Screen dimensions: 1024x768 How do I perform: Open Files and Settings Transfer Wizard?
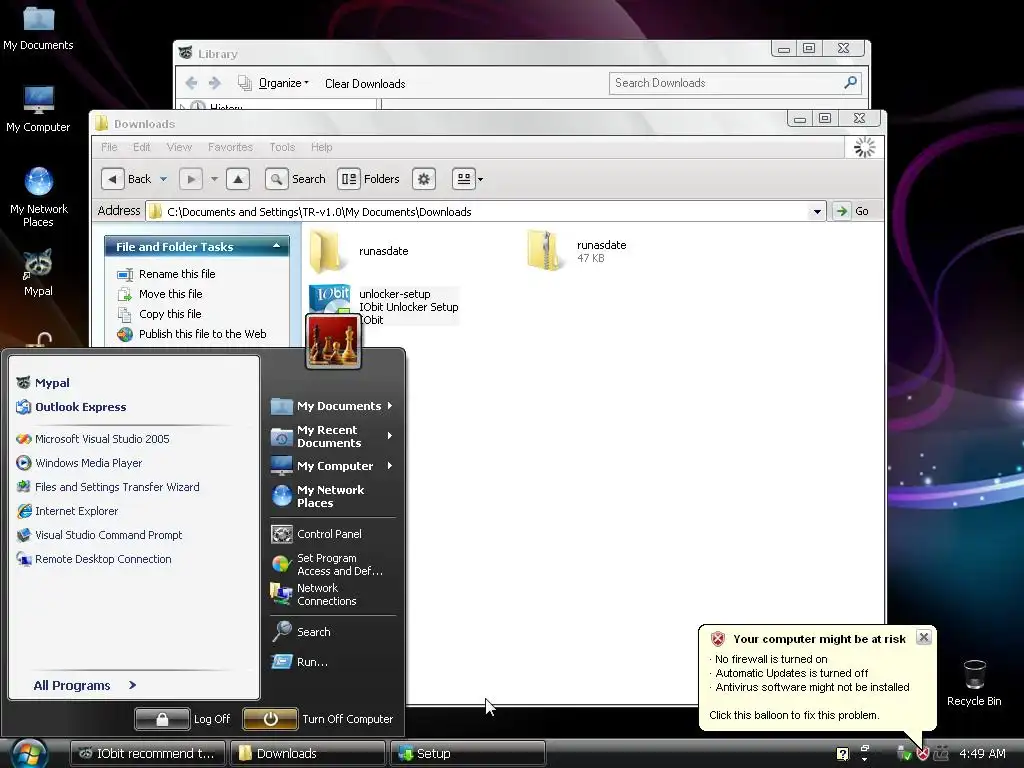[x=108, y=487]
